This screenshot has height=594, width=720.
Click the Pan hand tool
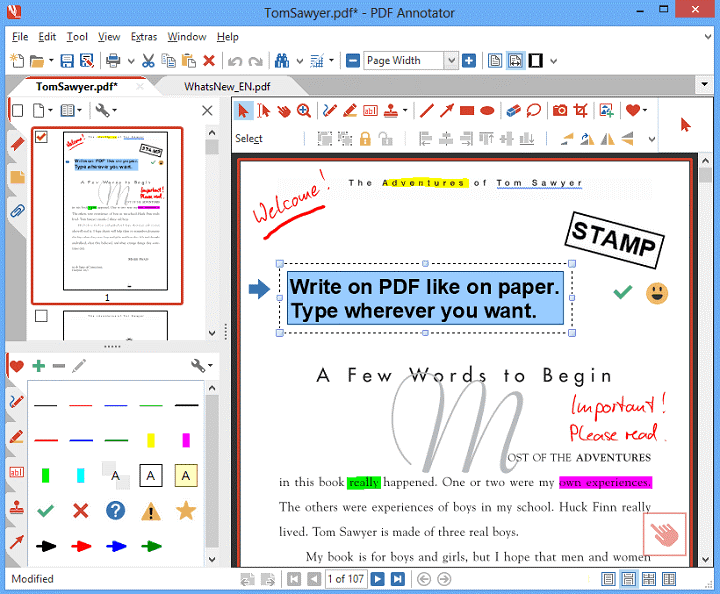[x=284, y=111]
